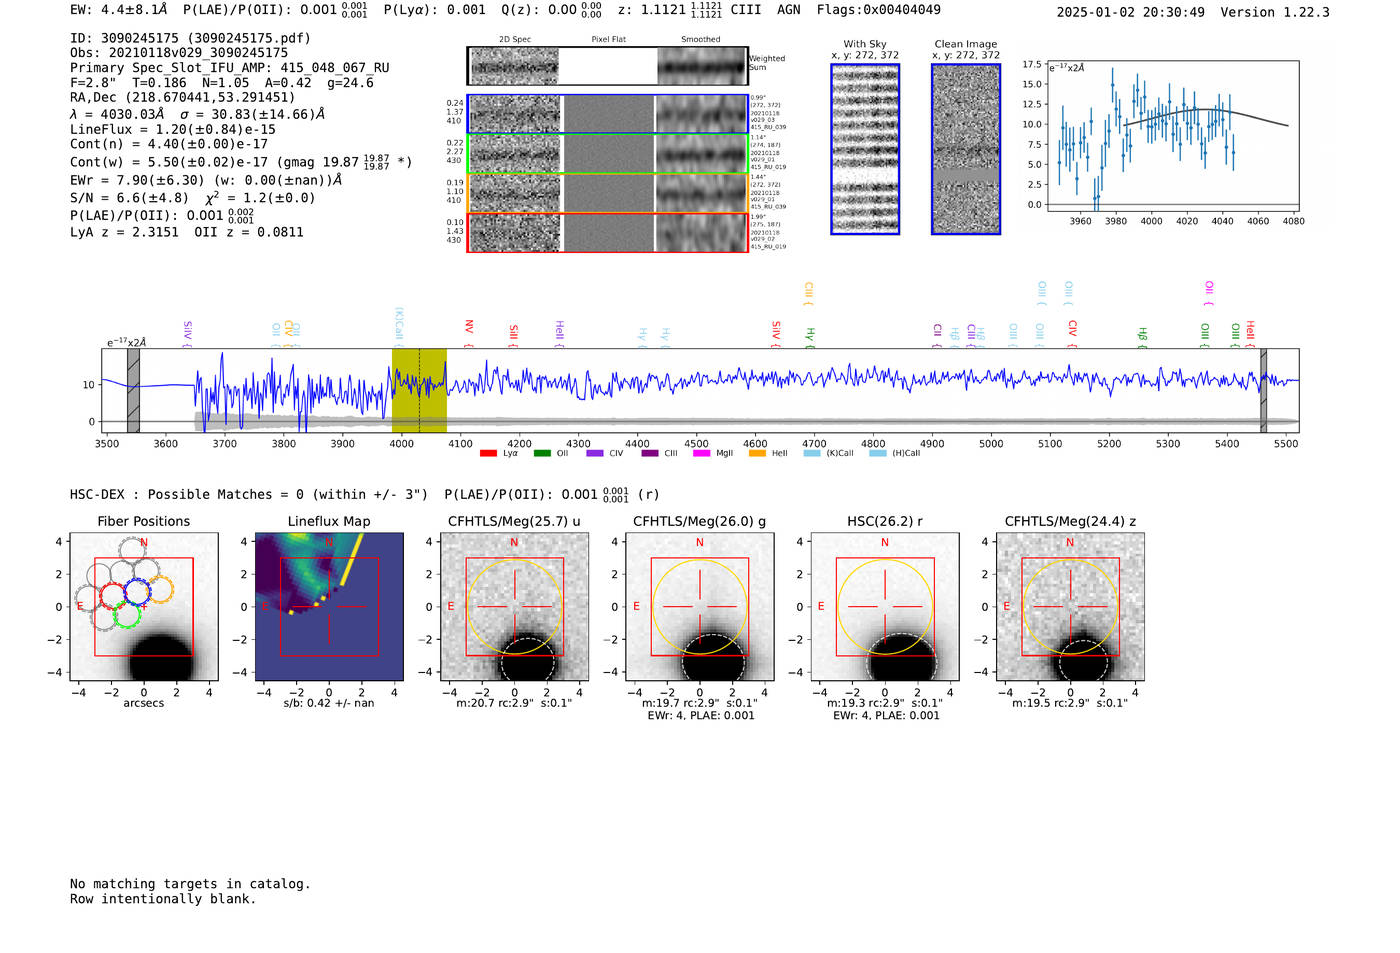The width and height of the screenshot is (1400, 953).
Task: Click the RA,Dec coordinates text
Action: click(183, 98)
